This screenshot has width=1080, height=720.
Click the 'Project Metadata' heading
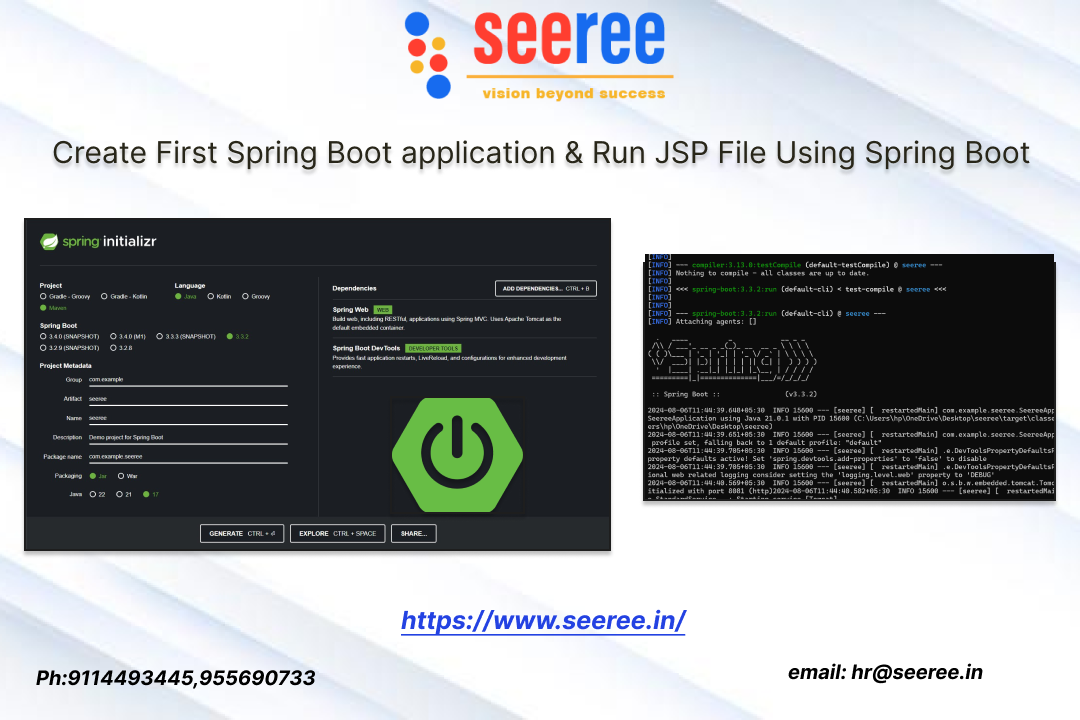pyautogui.click(x=65, y=366)
